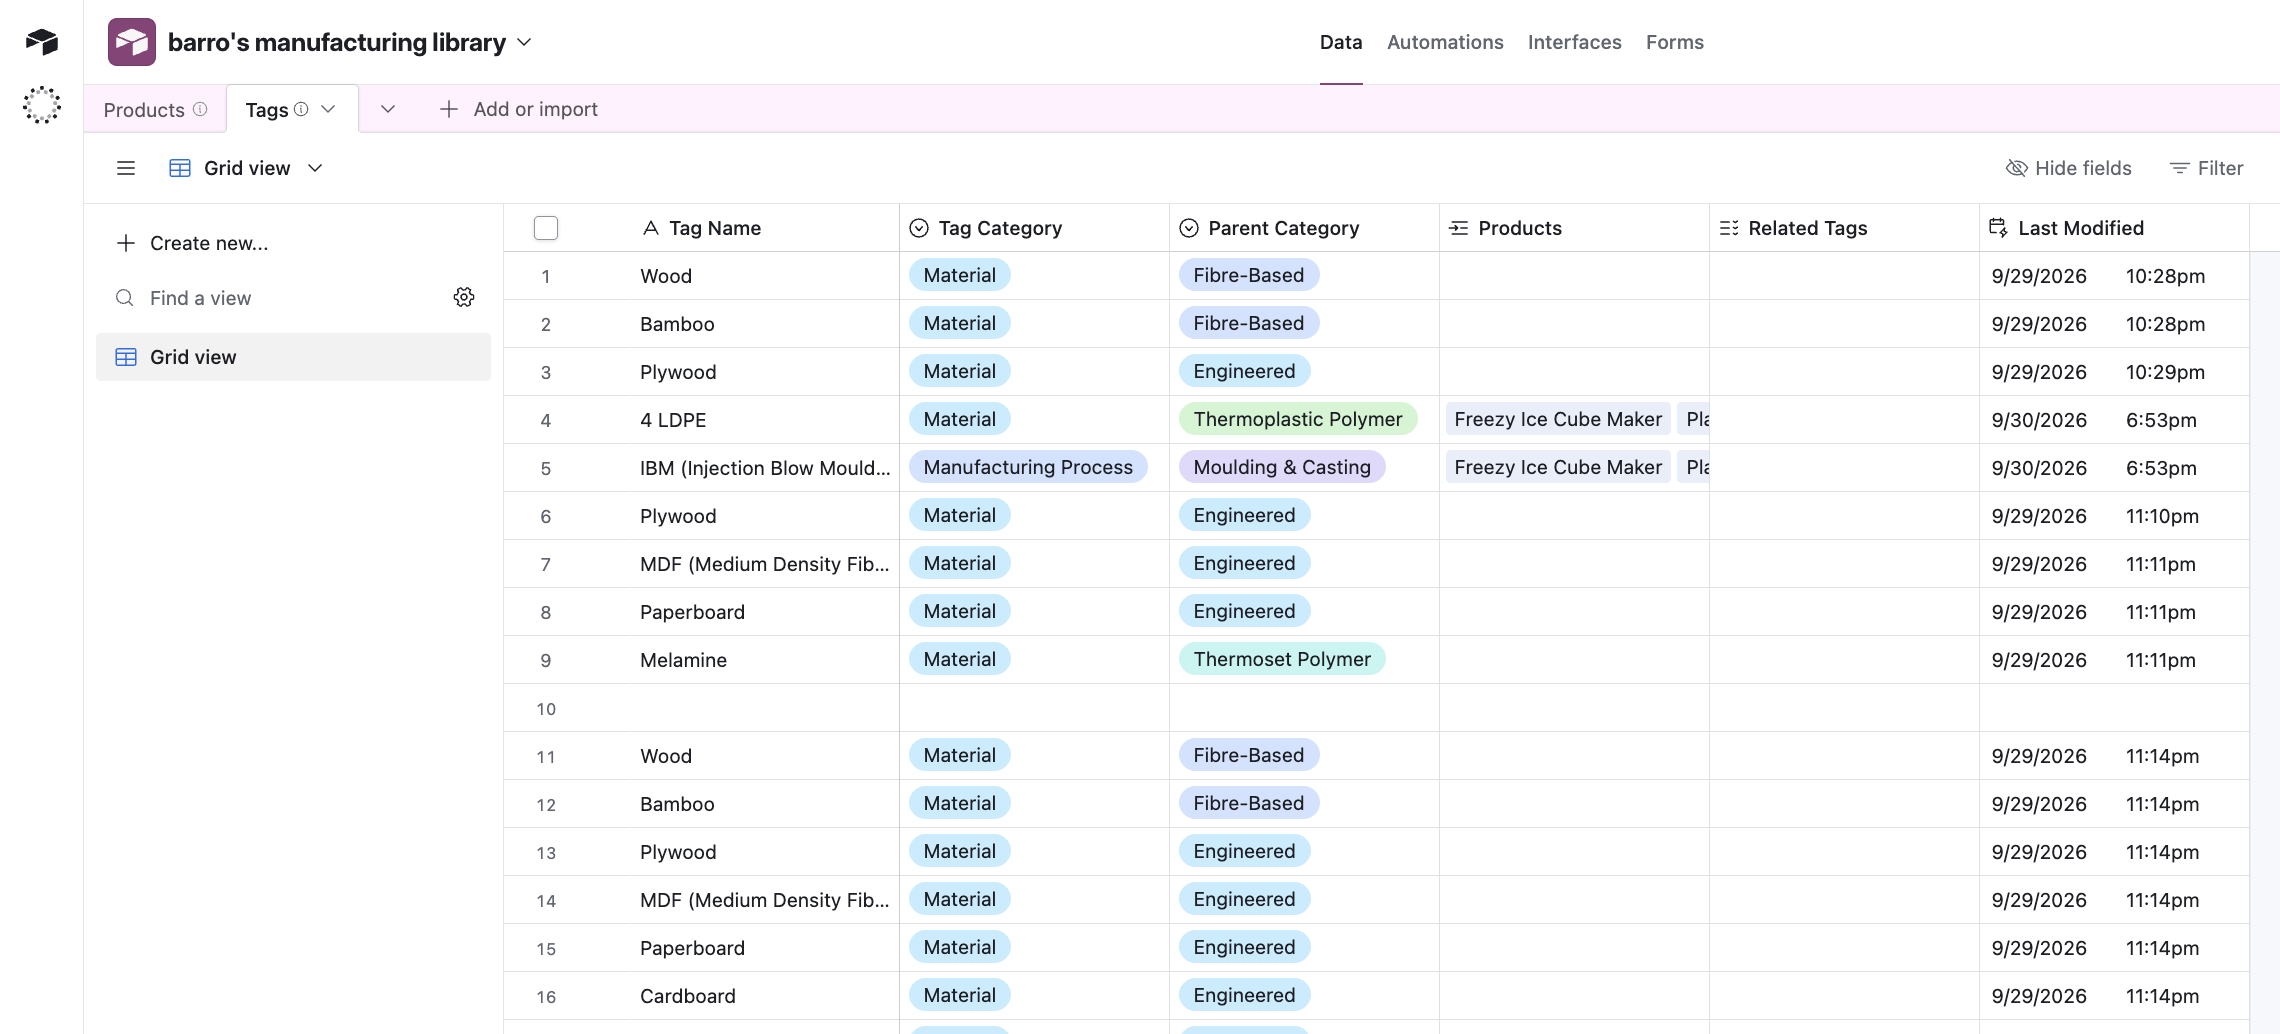Click the dotted circle loading icon in sidebar
Screen dimensions: 2280x1034
point(42,105)
